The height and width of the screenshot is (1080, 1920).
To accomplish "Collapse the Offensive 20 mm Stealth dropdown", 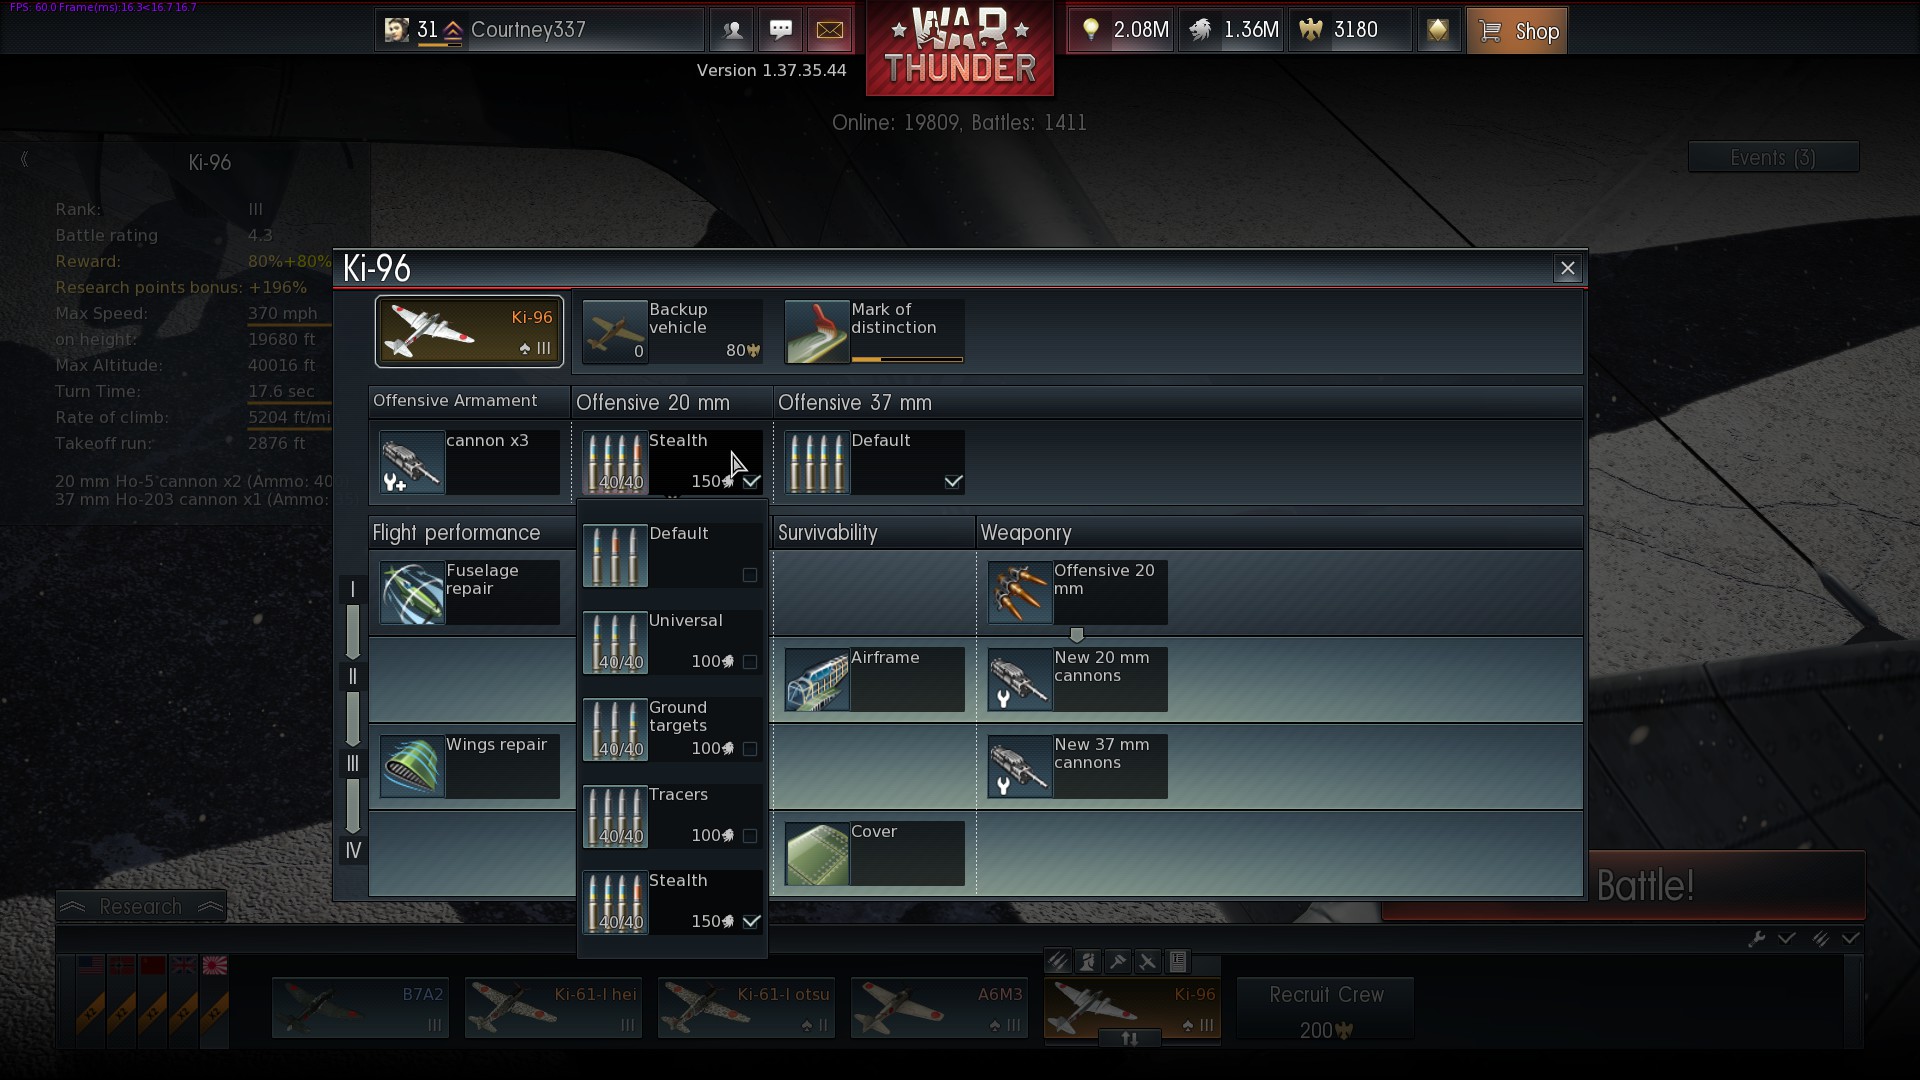I will 672,462.
